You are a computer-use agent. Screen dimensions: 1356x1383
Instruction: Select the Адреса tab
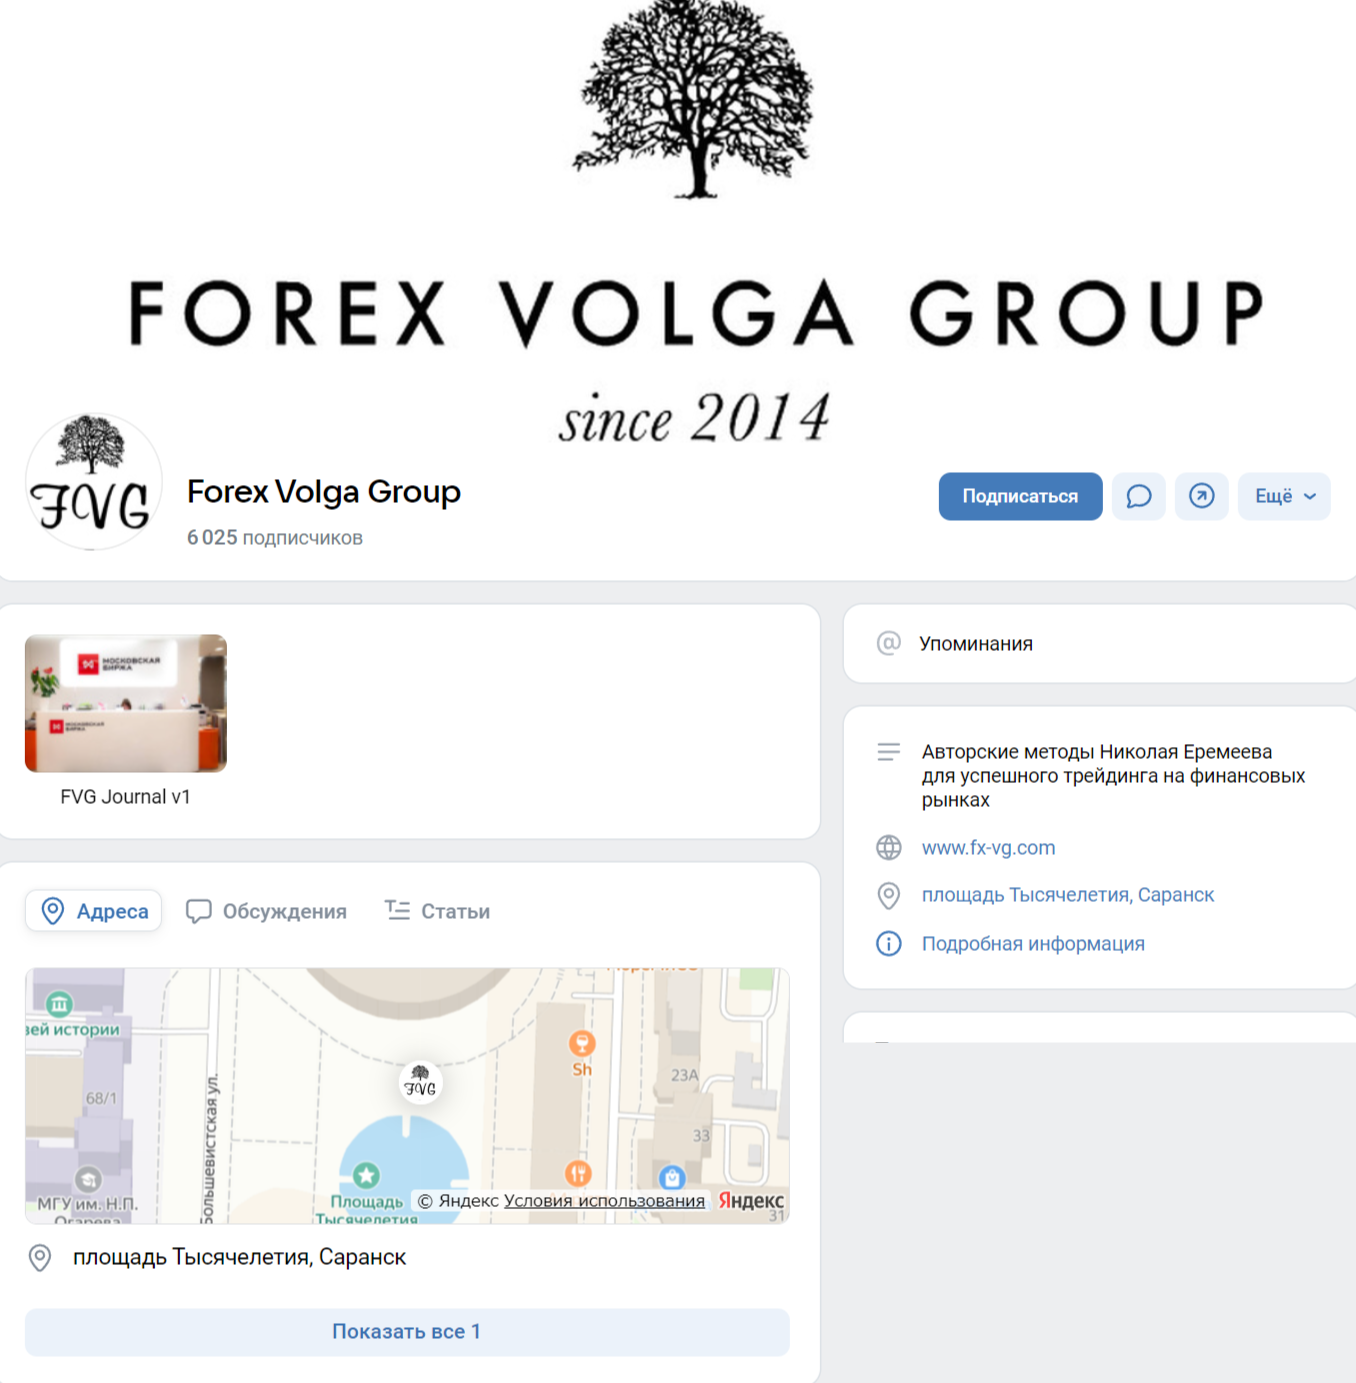click(94, 911)
